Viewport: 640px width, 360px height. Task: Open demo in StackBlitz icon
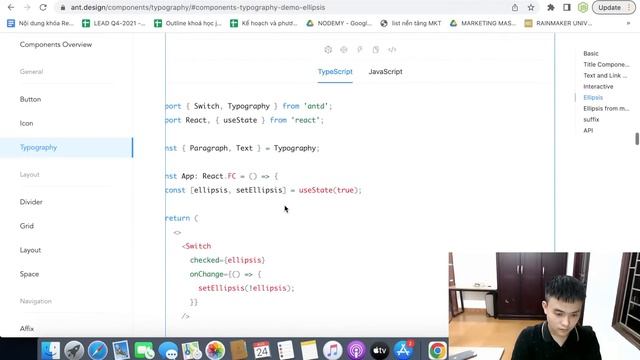point(360,50)
